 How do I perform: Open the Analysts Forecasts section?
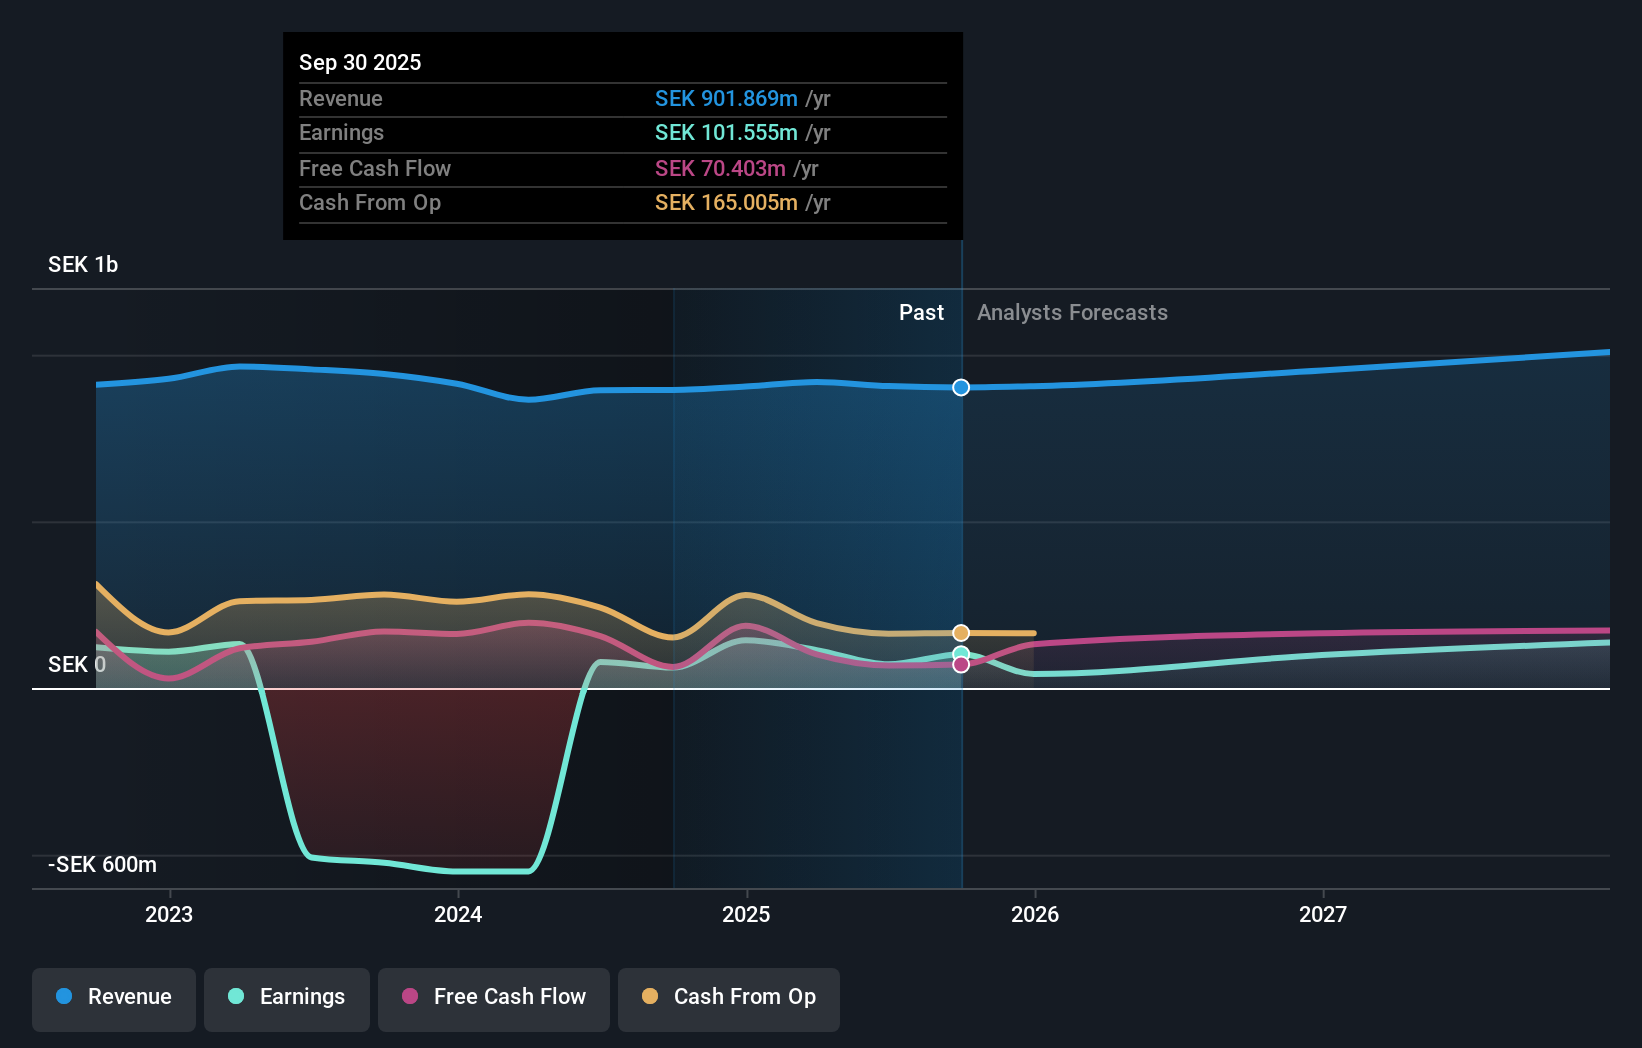point(1071,312)
